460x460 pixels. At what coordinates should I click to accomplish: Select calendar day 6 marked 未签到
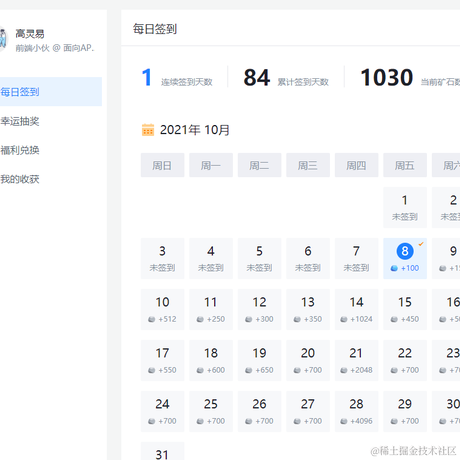308,258
